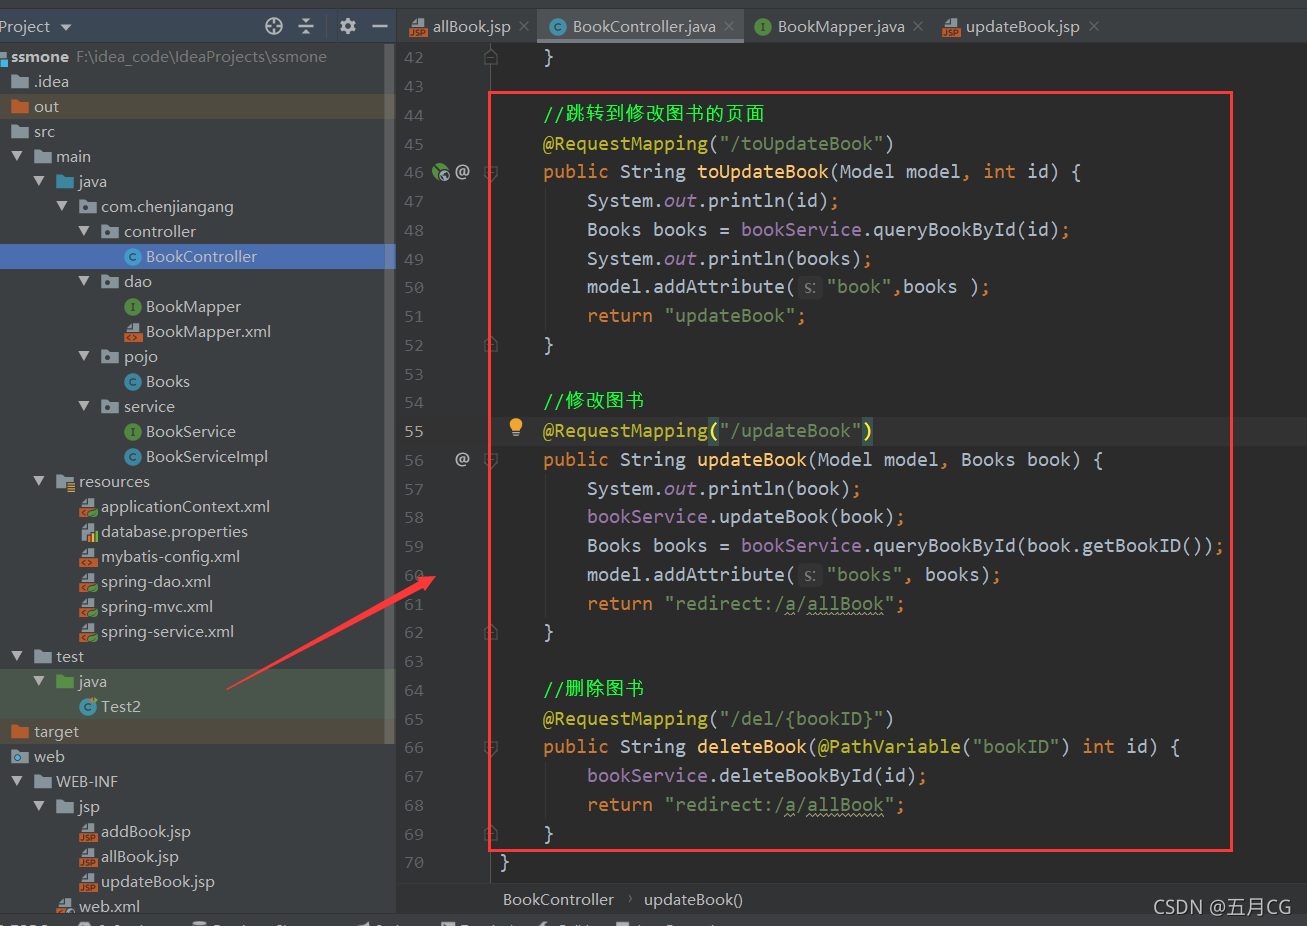Collapse the main folder in tree
This screenshot has height=926, width=1307.
coord(17,156)
